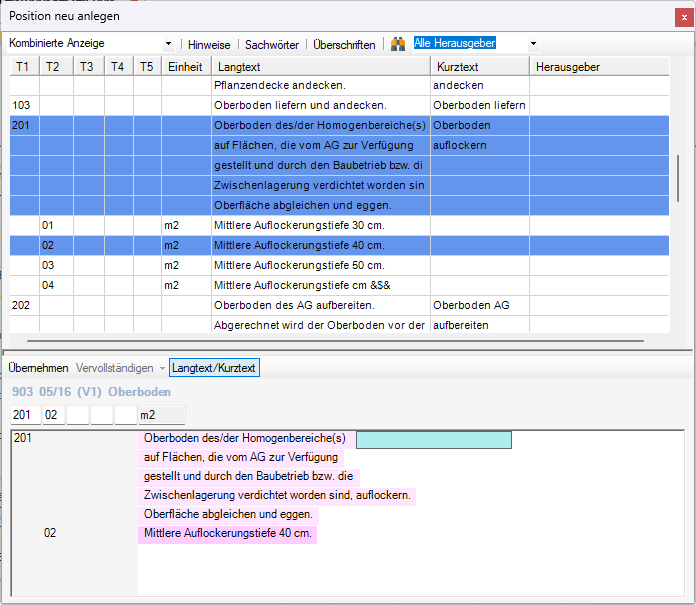Expand the Vervollständigen dropdown arrow

[162, 368]
